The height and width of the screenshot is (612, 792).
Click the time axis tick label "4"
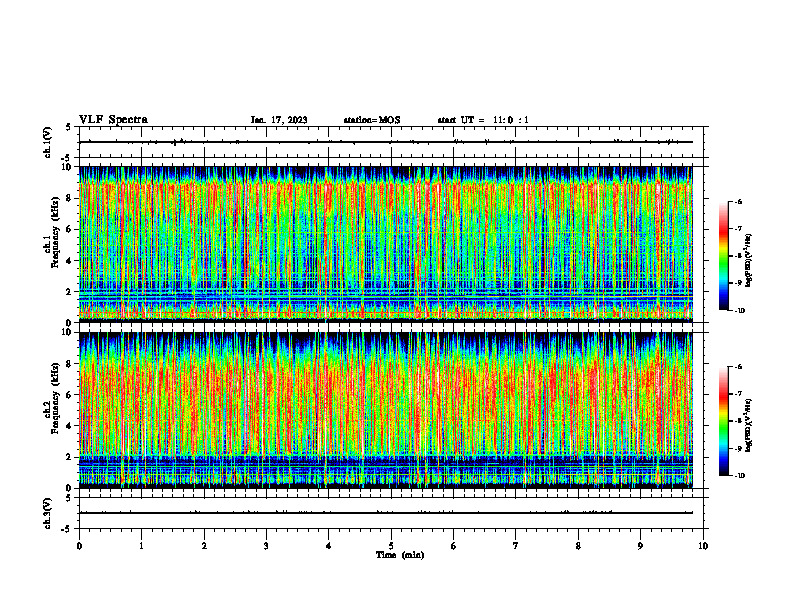click(329, 546)
